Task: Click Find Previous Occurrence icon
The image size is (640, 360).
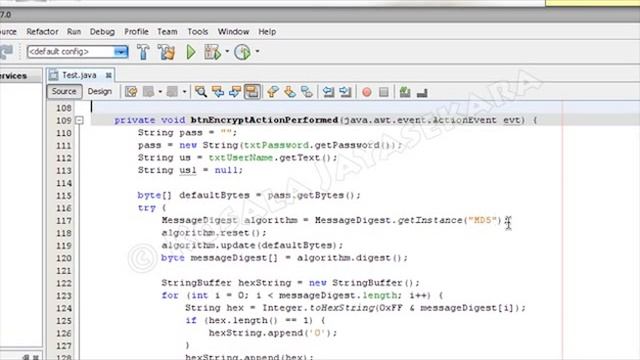Action: (x=218, y=92)
